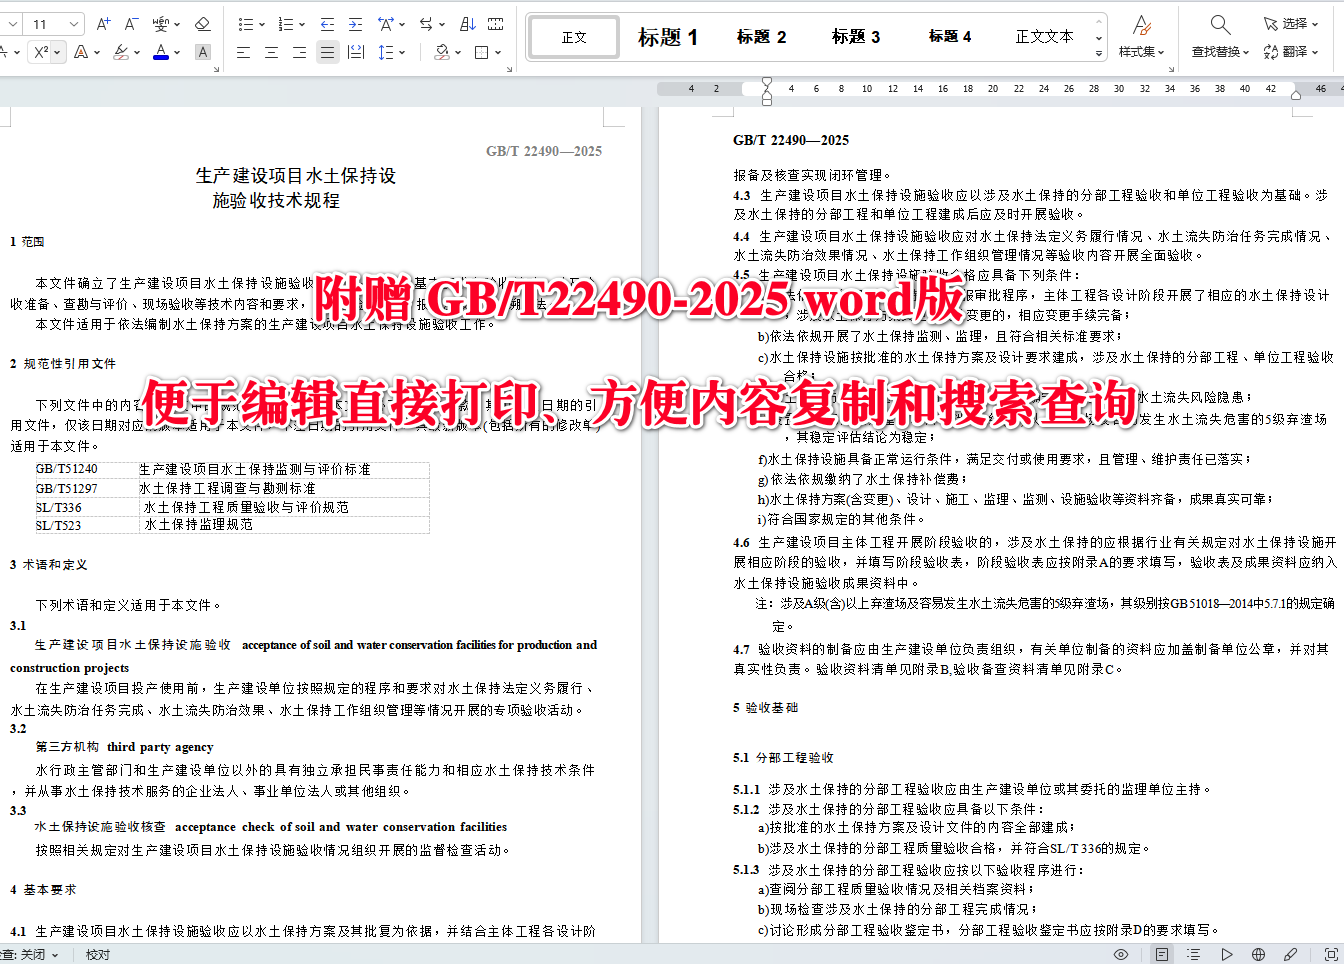Viewport: 1344px width, 964px height.
Task: Click the Sort icon in the paragraph group
Action: click(x=469, y=23)
